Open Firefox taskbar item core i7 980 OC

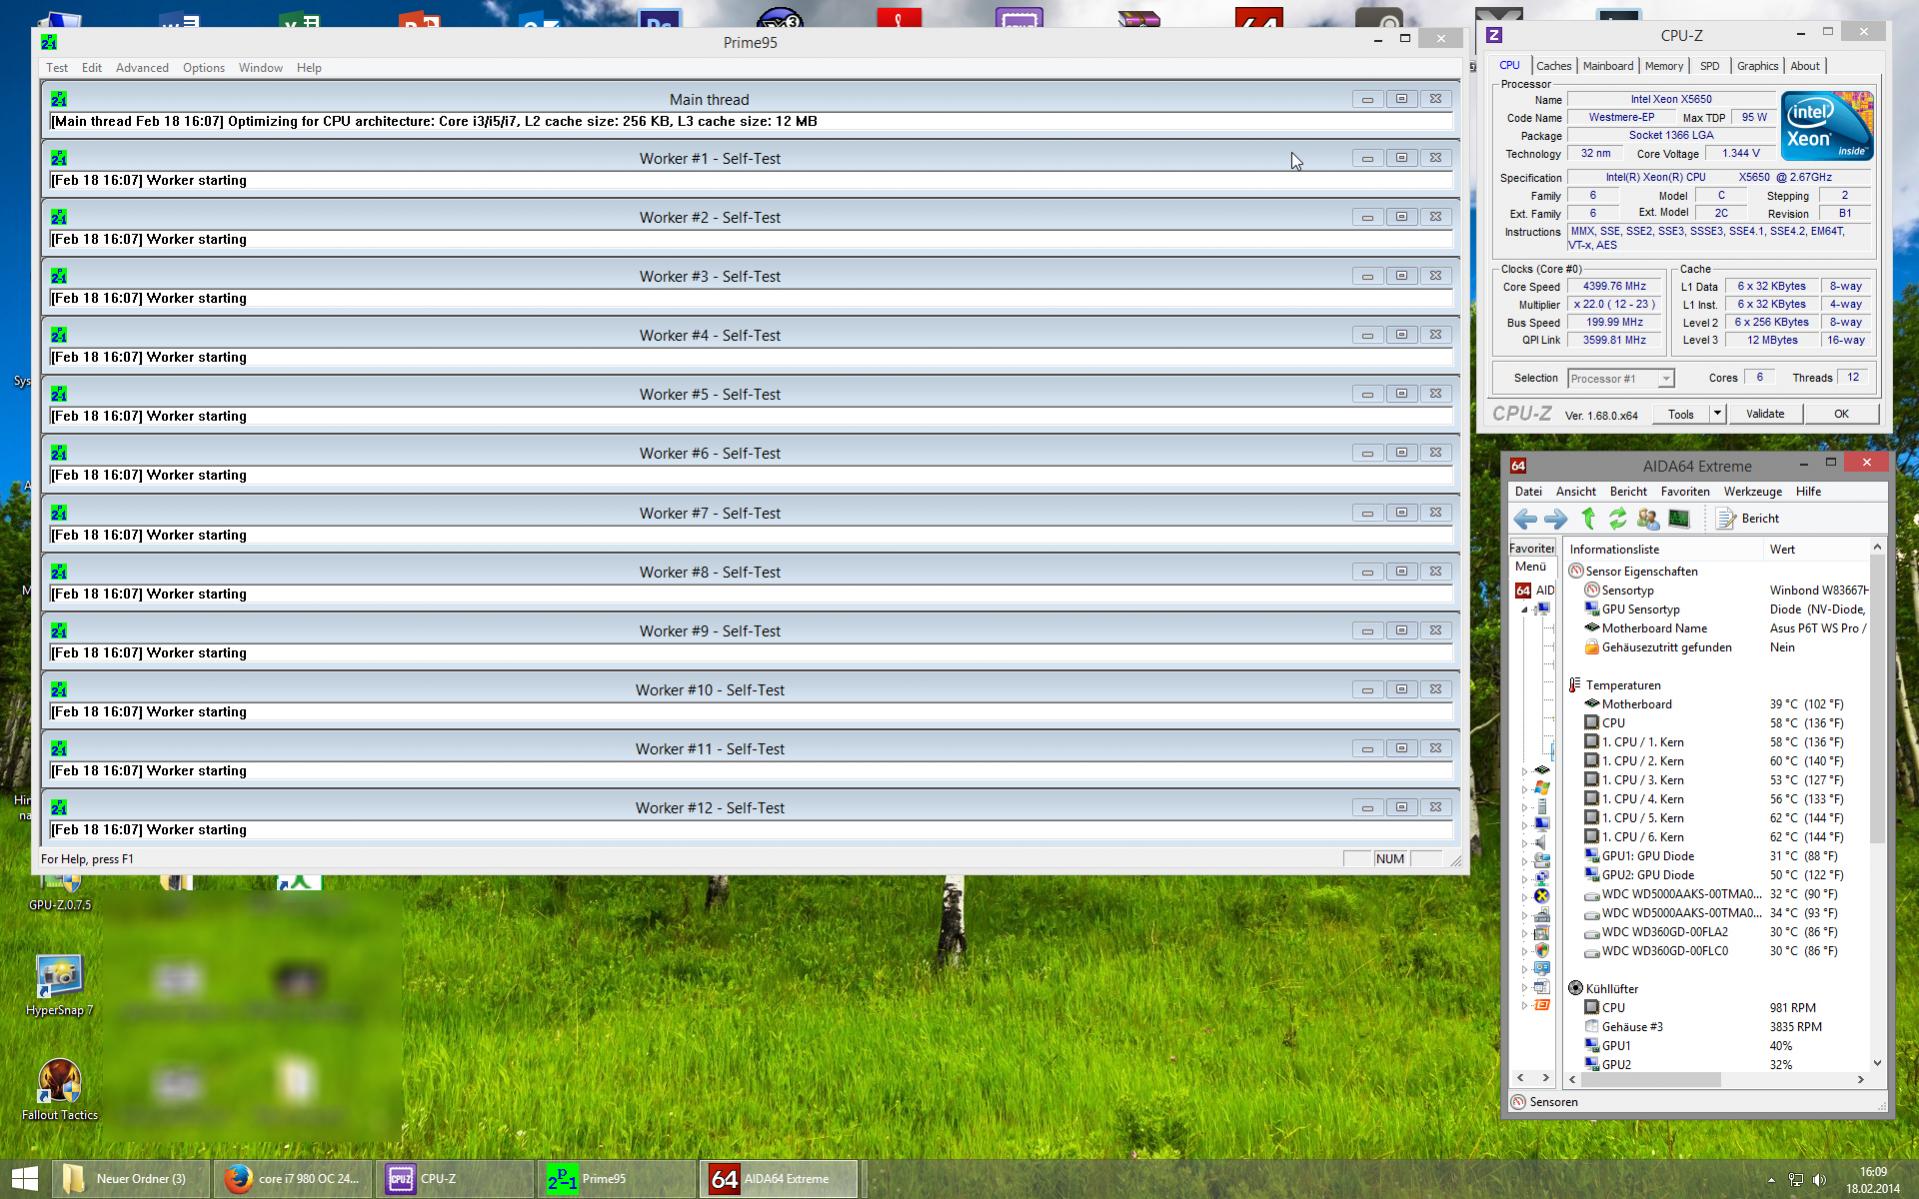coord(293,1179)
